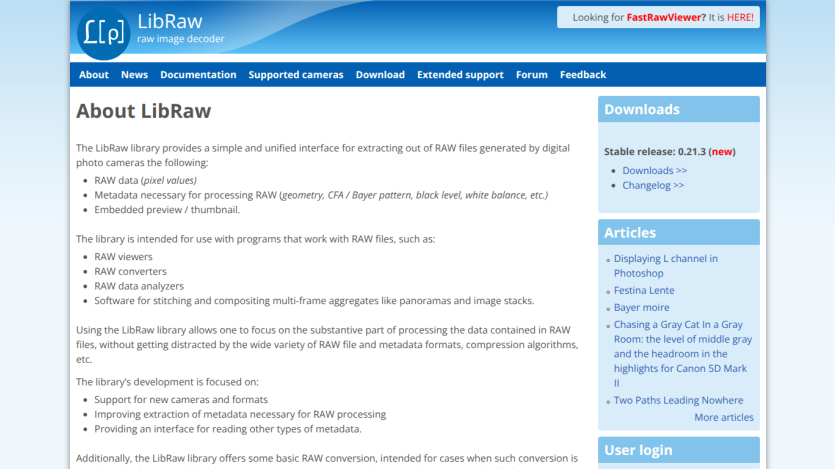Open the Documentation menu item
This screenshot has height=469, width=835.
tap(198, 75)
